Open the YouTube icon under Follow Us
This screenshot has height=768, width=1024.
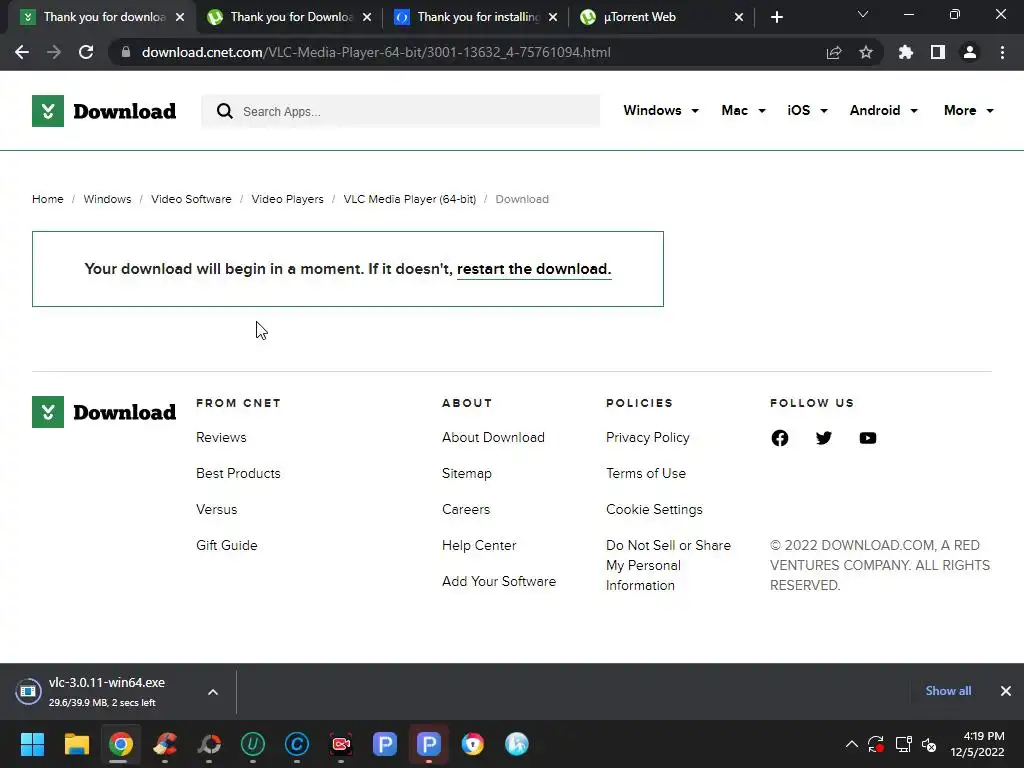pyautogui.click(x=868, y=438)
